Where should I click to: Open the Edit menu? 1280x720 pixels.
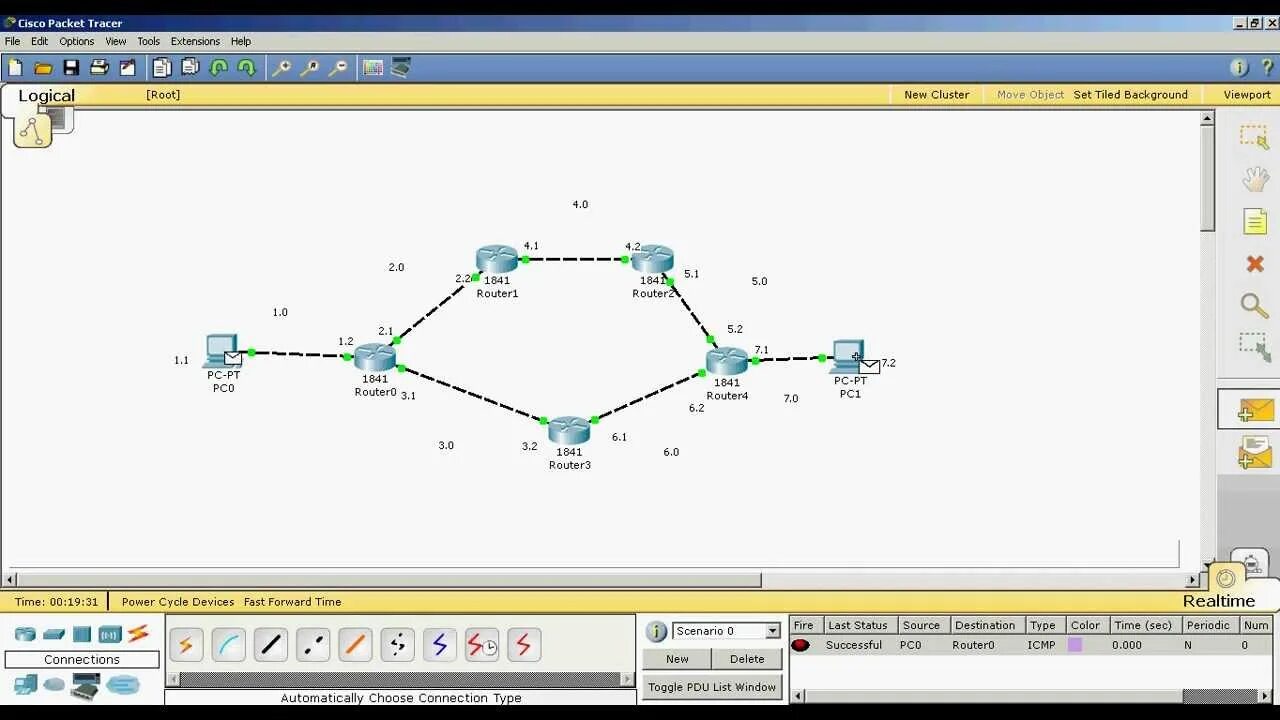point(39,41)
